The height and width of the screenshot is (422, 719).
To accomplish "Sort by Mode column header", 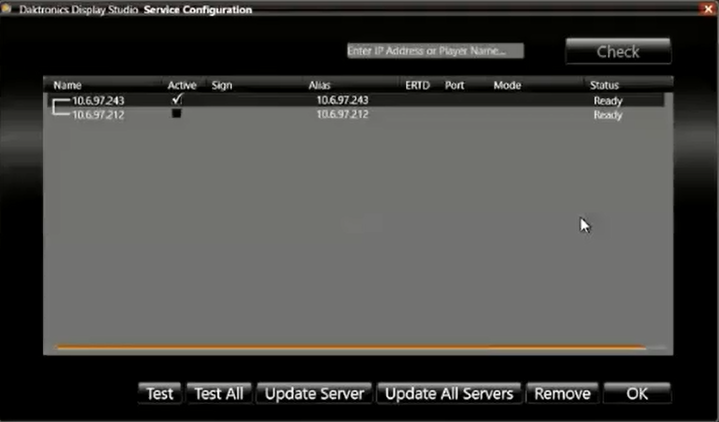I will pyautogui.click(x=507, y=85).
